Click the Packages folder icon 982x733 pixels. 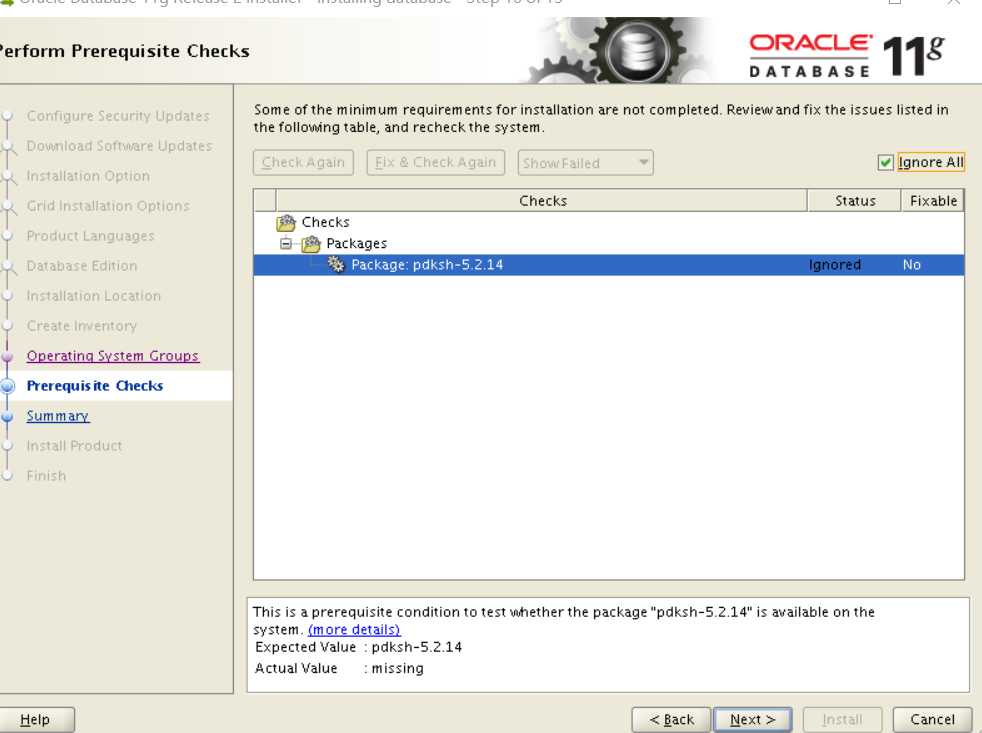[x=311, y=244]
